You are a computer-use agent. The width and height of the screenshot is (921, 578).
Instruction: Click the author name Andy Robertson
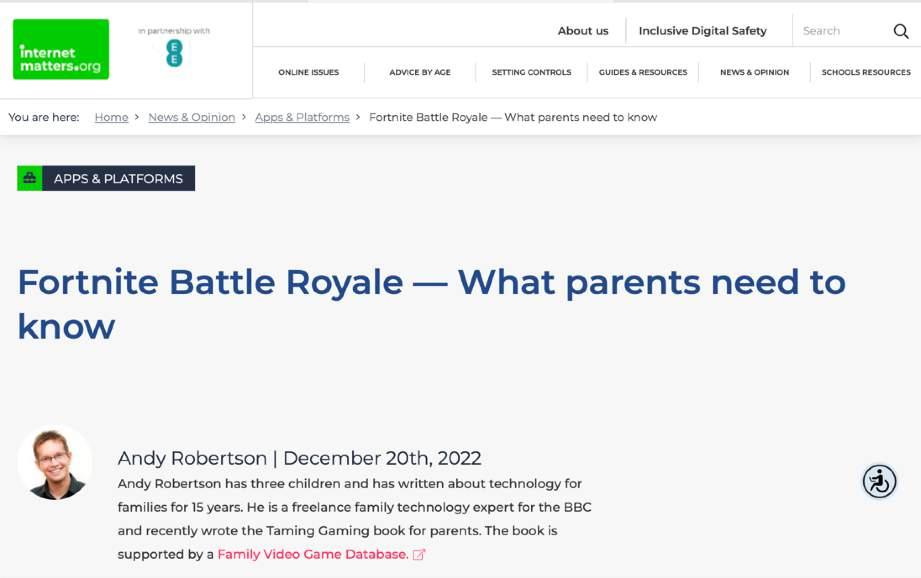pyautogui.click(x=192, y=458)
